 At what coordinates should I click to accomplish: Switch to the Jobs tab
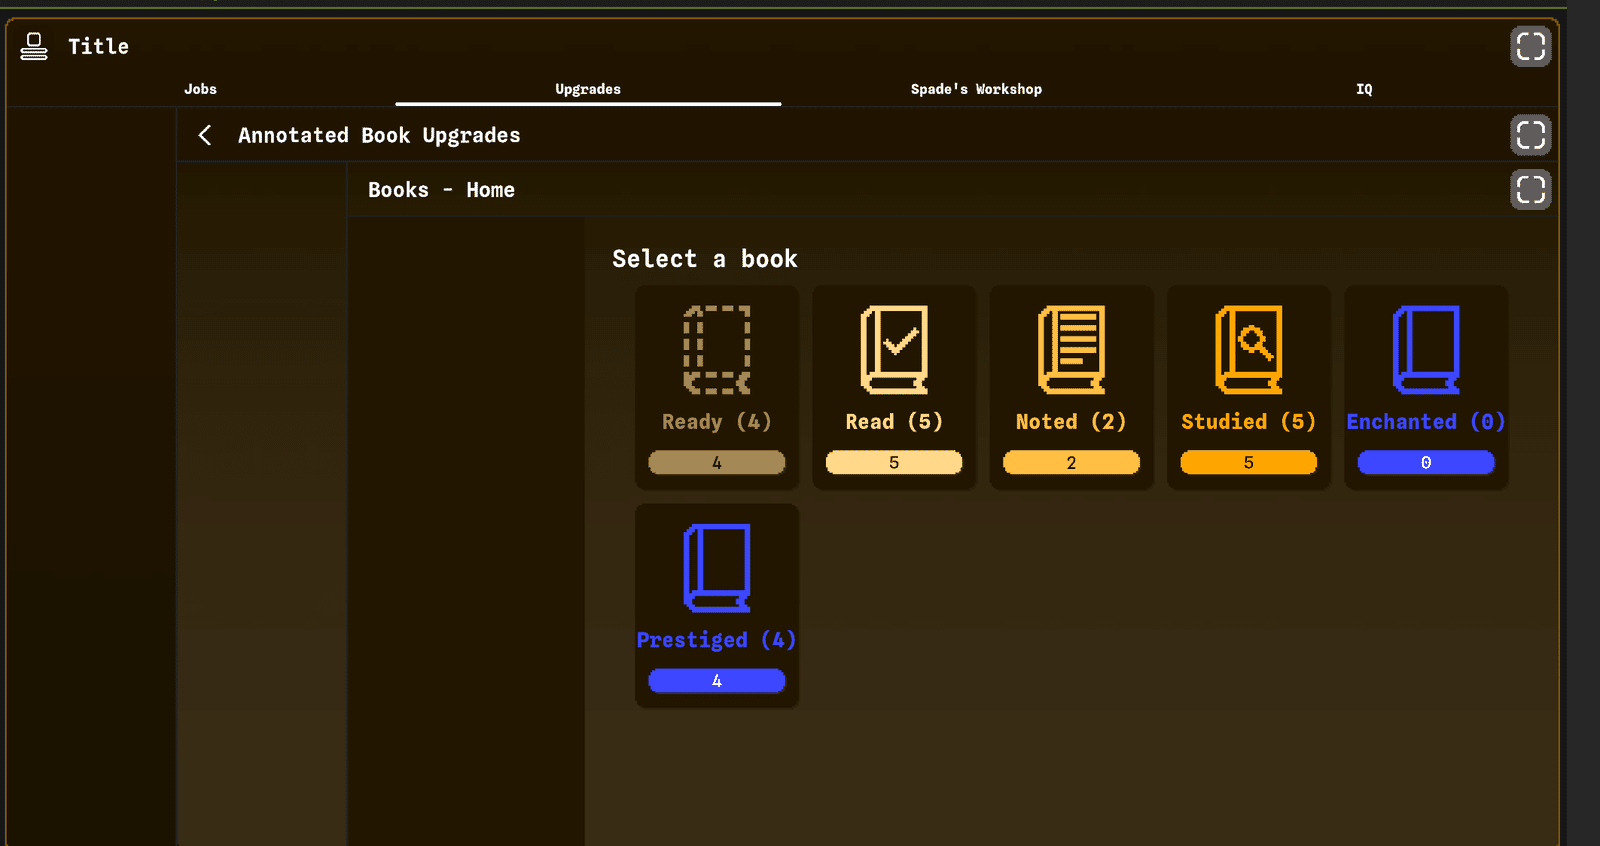coord(200,89)
